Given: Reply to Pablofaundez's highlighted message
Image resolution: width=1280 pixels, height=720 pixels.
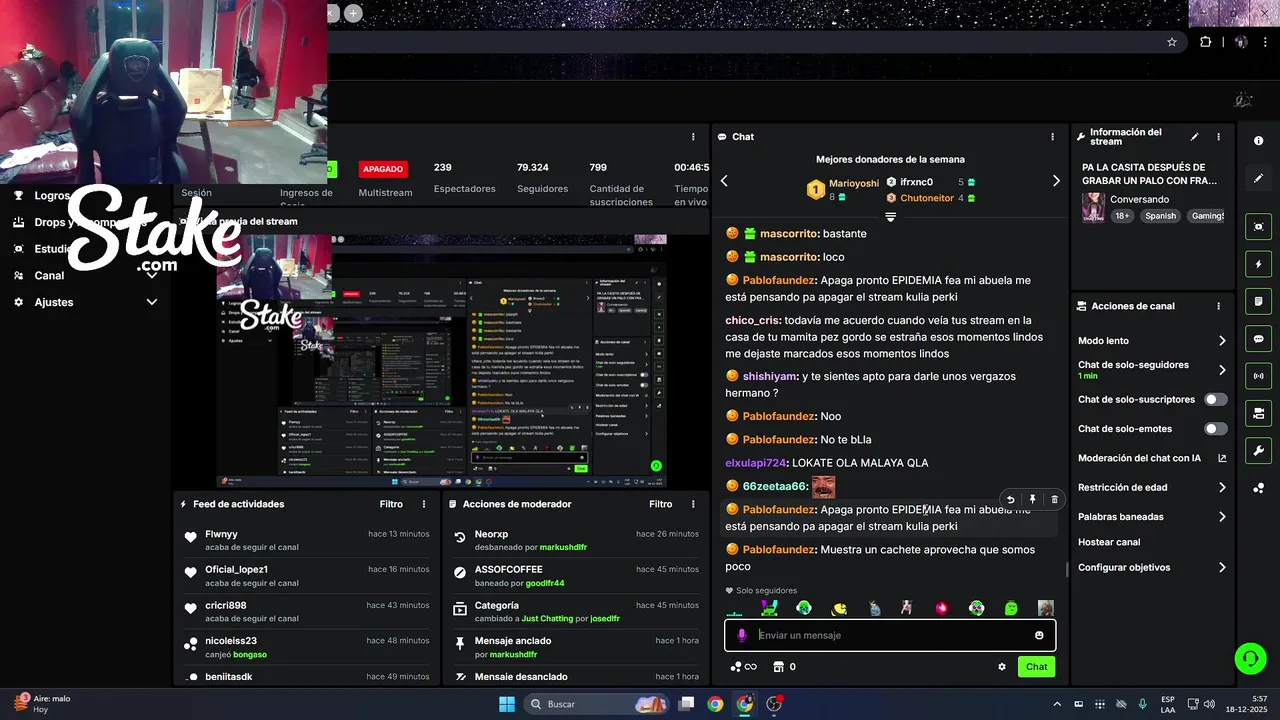Looking at the screenshot, I should coord(1010,500).
